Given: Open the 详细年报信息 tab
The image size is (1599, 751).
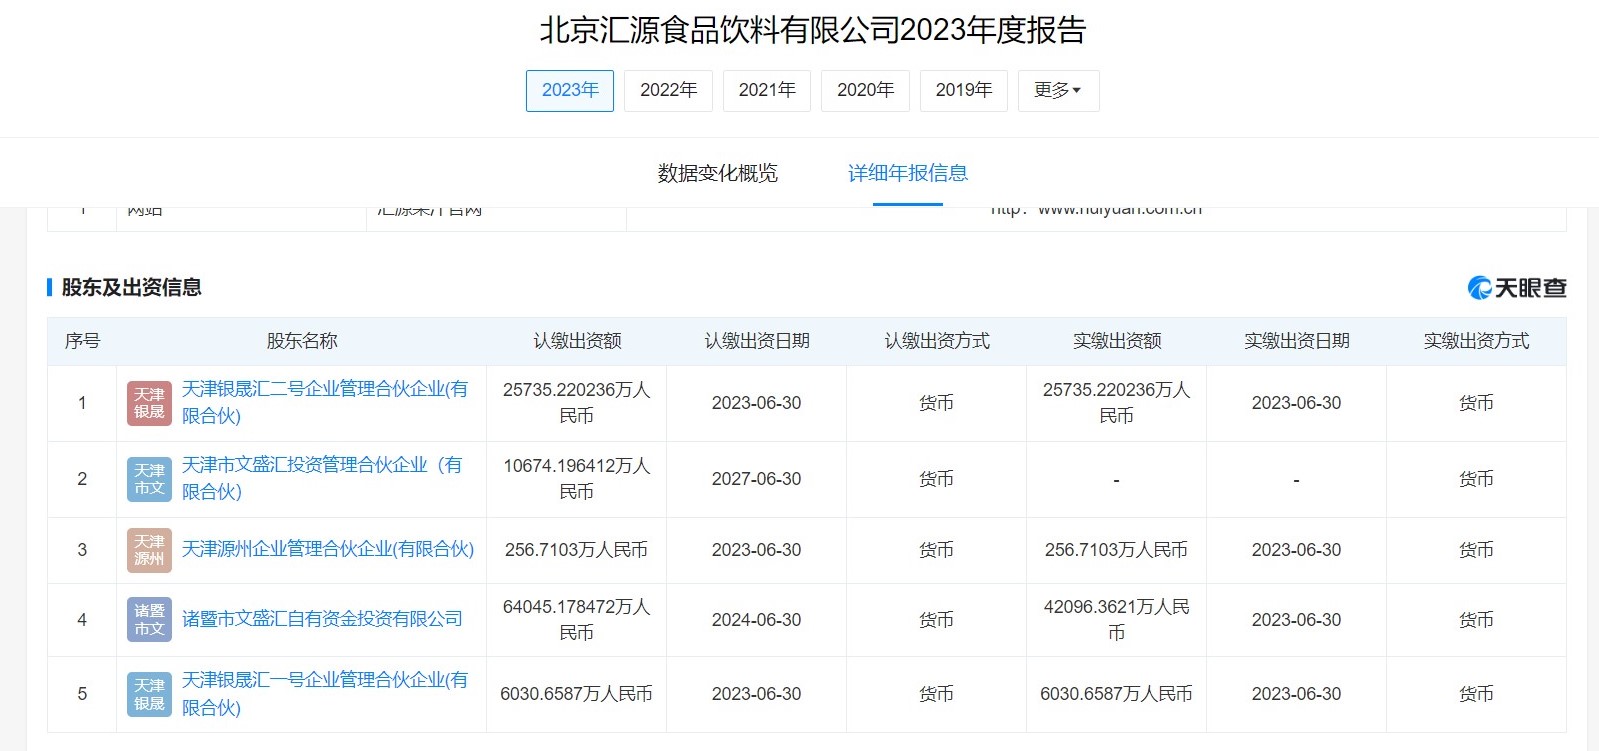Looking at the screenshot, I should pos(908,173).
